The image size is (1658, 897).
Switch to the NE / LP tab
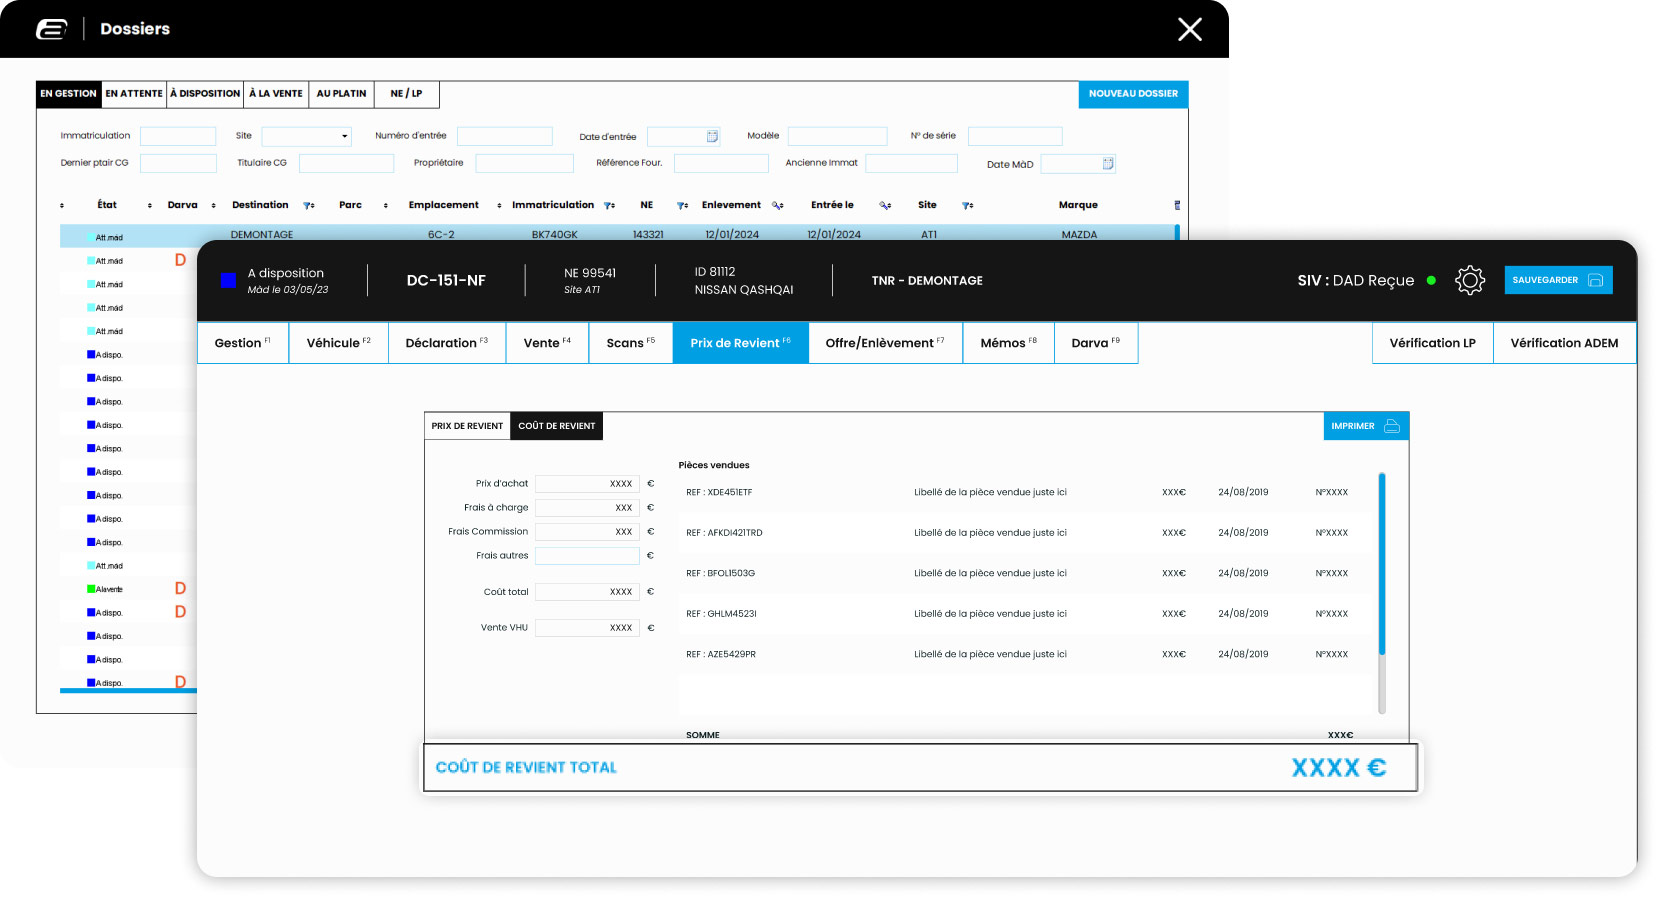point(406,94)
